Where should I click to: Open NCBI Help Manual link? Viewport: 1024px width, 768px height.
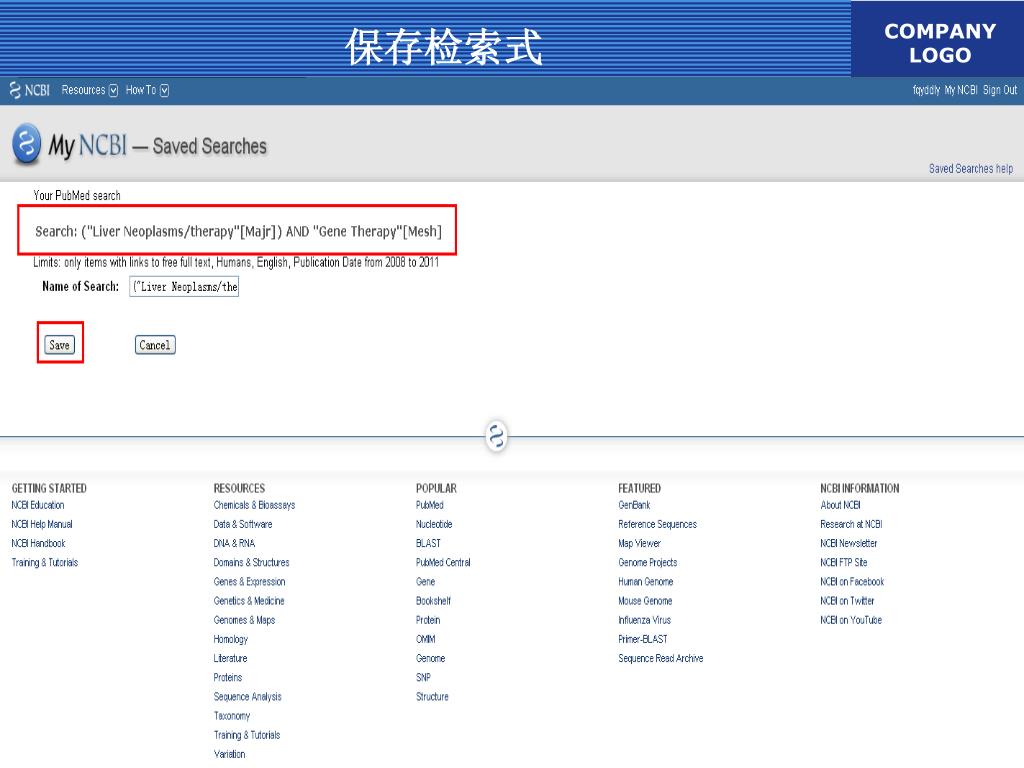pyautogui.click(x=42, y=524)
